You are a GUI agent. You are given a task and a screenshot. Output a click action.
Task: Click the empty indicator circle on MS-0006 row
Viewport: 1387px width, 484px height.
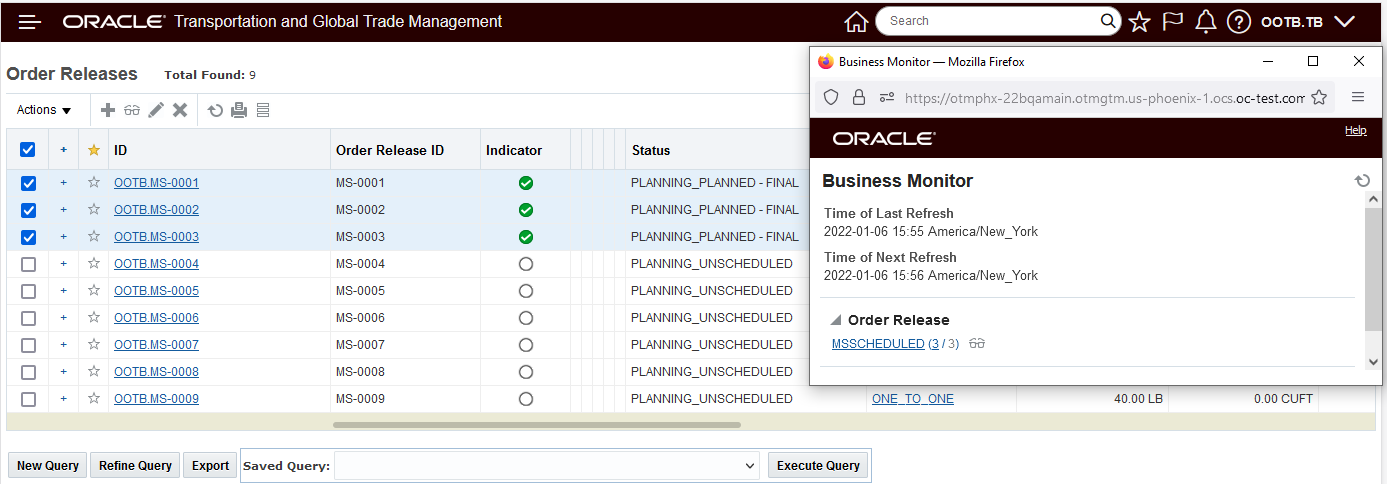pos(526,318)
